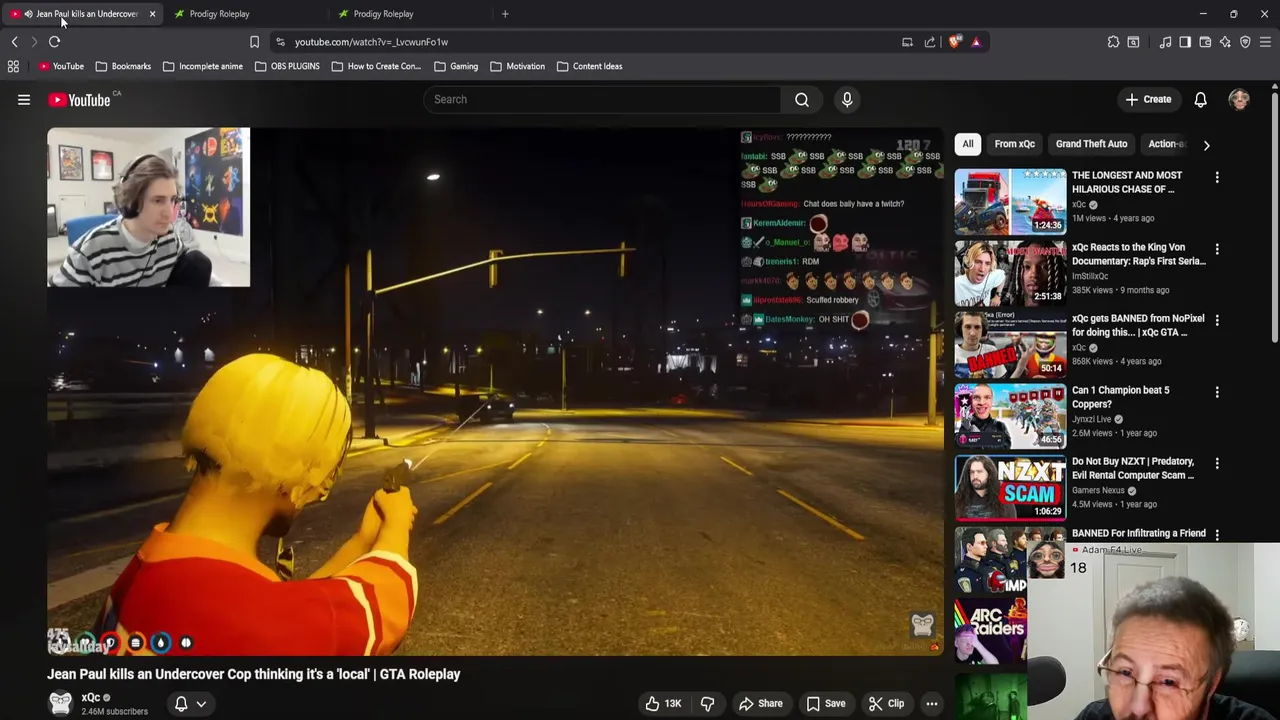Click the magnifier search button
The image size is (1280, 720).
[802, 99]
